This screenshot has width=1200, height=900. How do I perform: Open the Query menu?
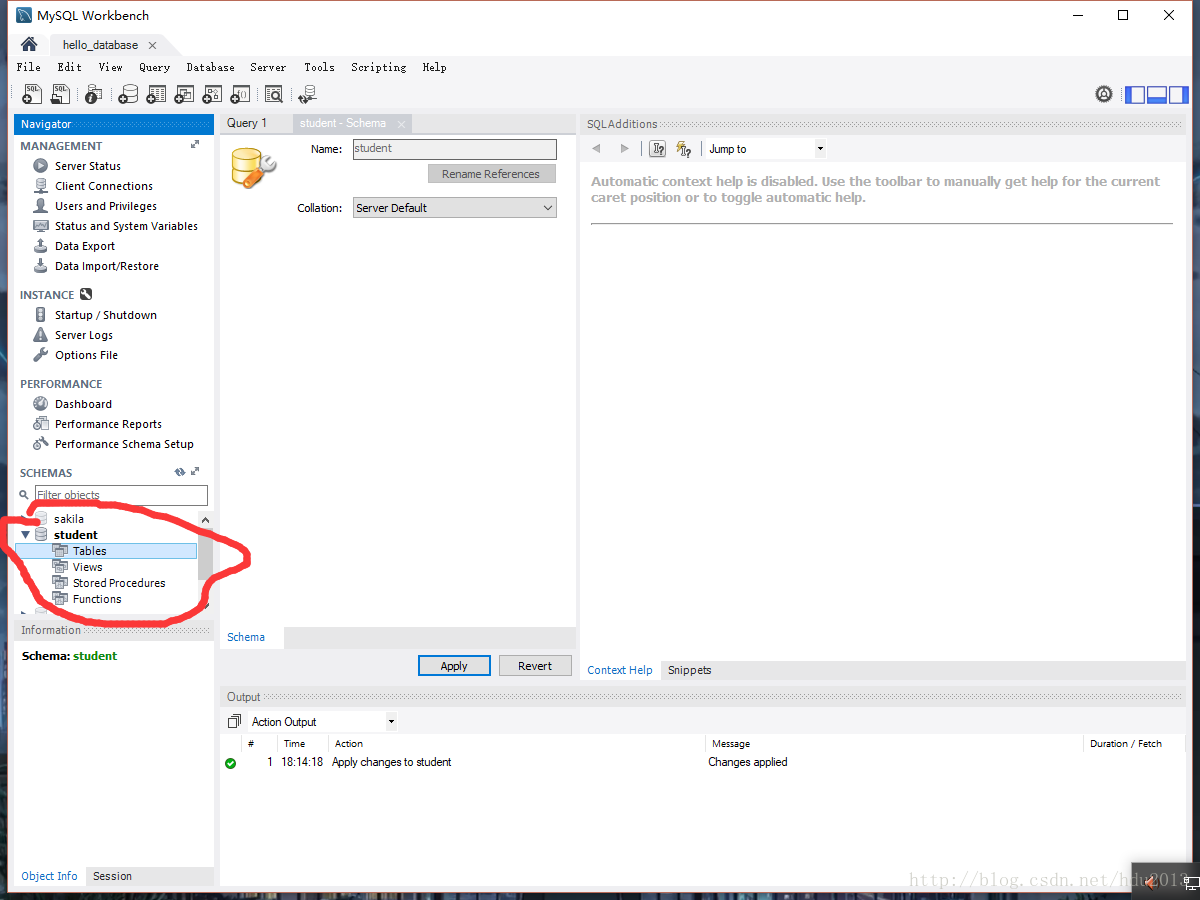pyautogui.click(x=155, y=67)
